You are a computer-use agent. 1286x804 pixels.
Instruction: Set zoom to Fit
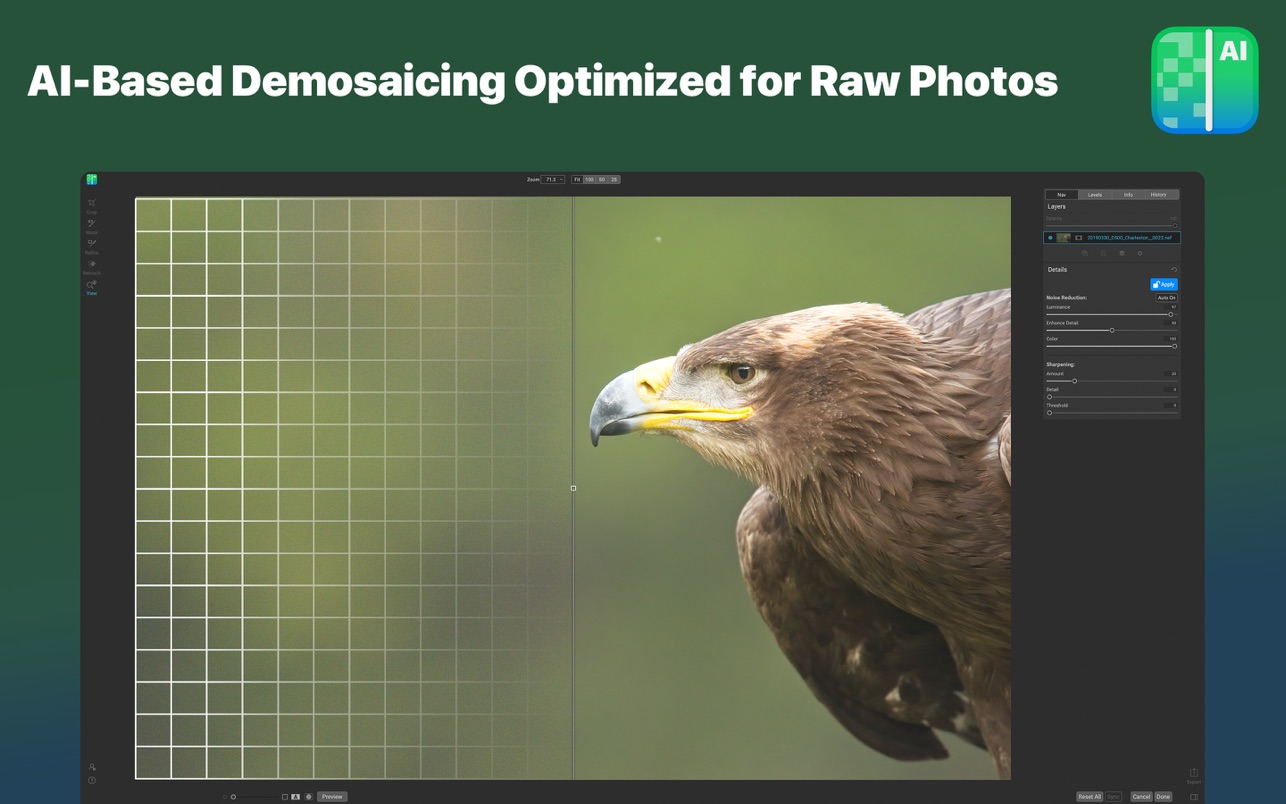tap(577, 180)
